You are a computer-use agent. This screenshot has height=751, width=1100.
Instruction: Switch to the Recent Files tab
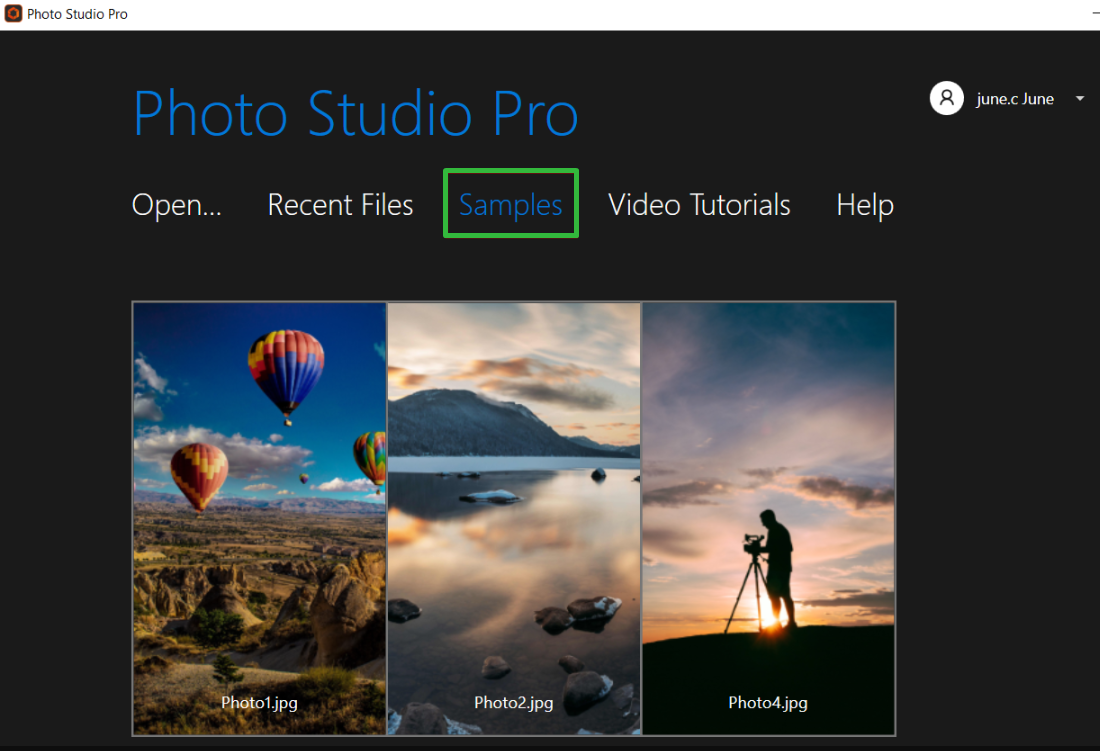tap(340, 205)
